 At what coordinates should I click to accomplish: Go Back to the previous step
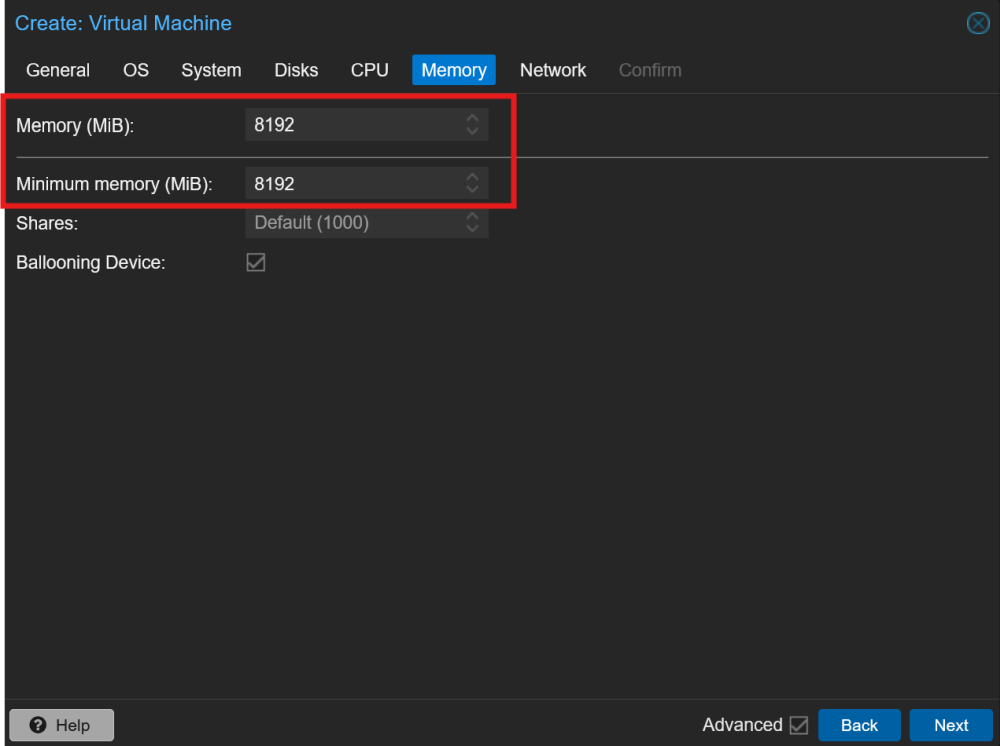(859, 726)
